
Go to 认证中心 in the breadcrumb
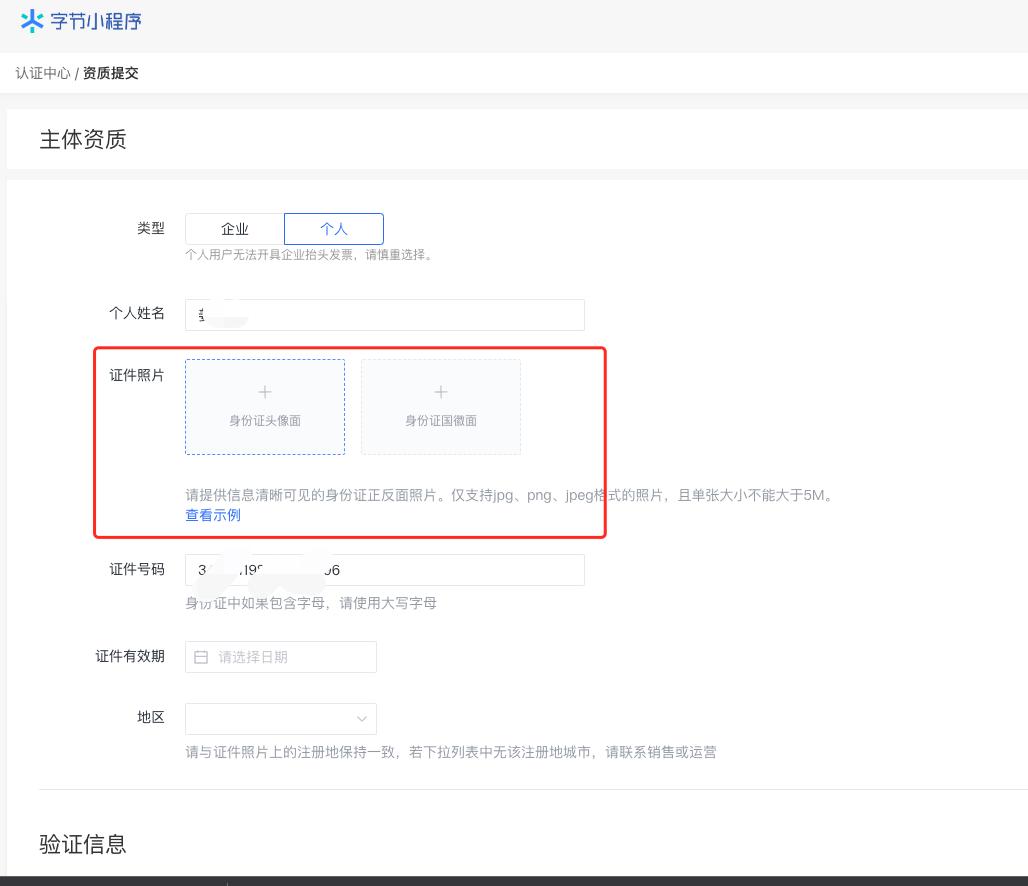[x=42, y=73]
